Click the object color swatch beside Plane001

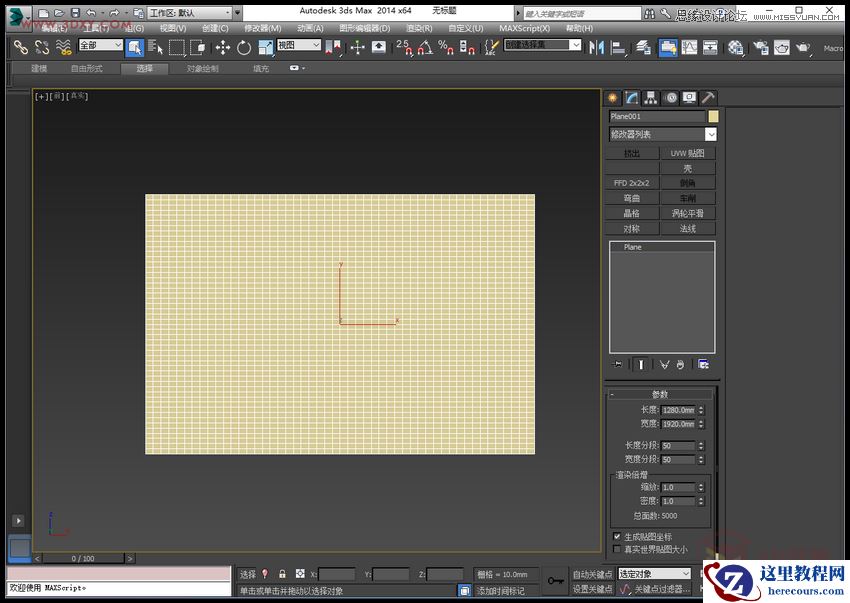[712, 117]
